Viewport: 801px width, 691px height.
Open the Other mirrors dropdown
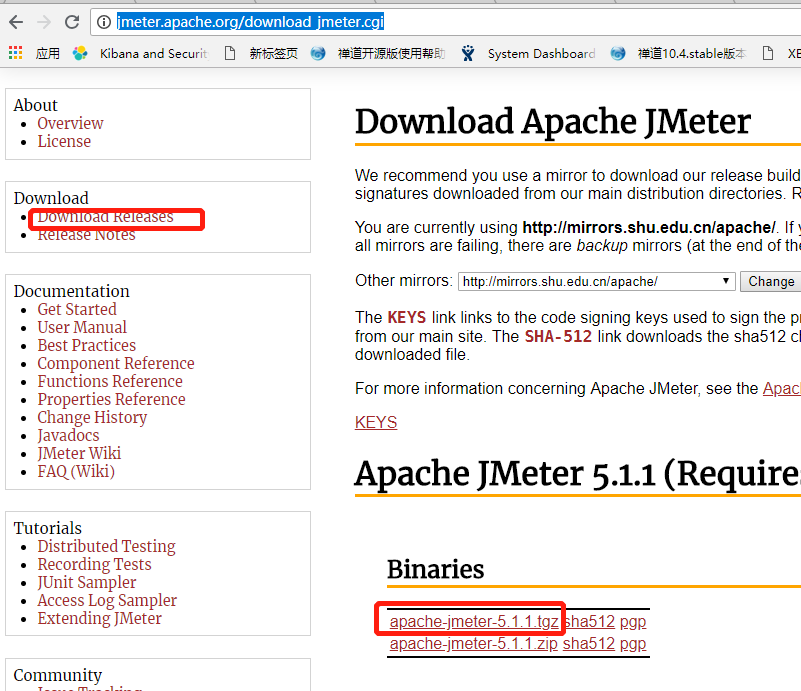[x=596, y=281]
